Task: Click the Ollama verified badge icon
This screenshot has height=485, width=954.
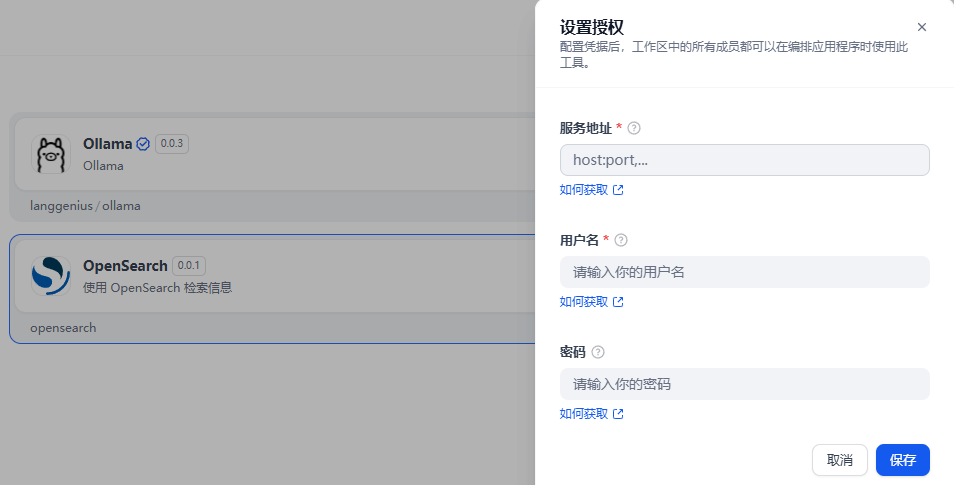Action: pos(143,144)
